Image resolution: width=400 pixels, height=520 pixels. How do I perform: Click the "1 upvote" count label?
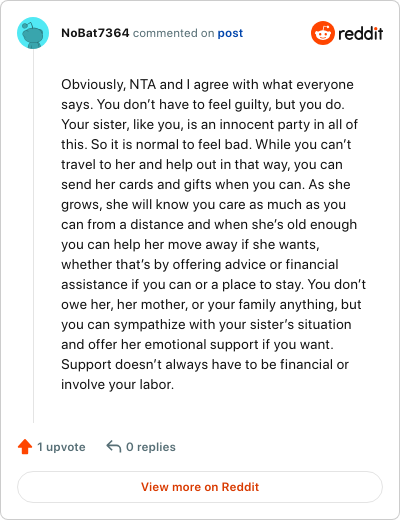pos(61,447)
